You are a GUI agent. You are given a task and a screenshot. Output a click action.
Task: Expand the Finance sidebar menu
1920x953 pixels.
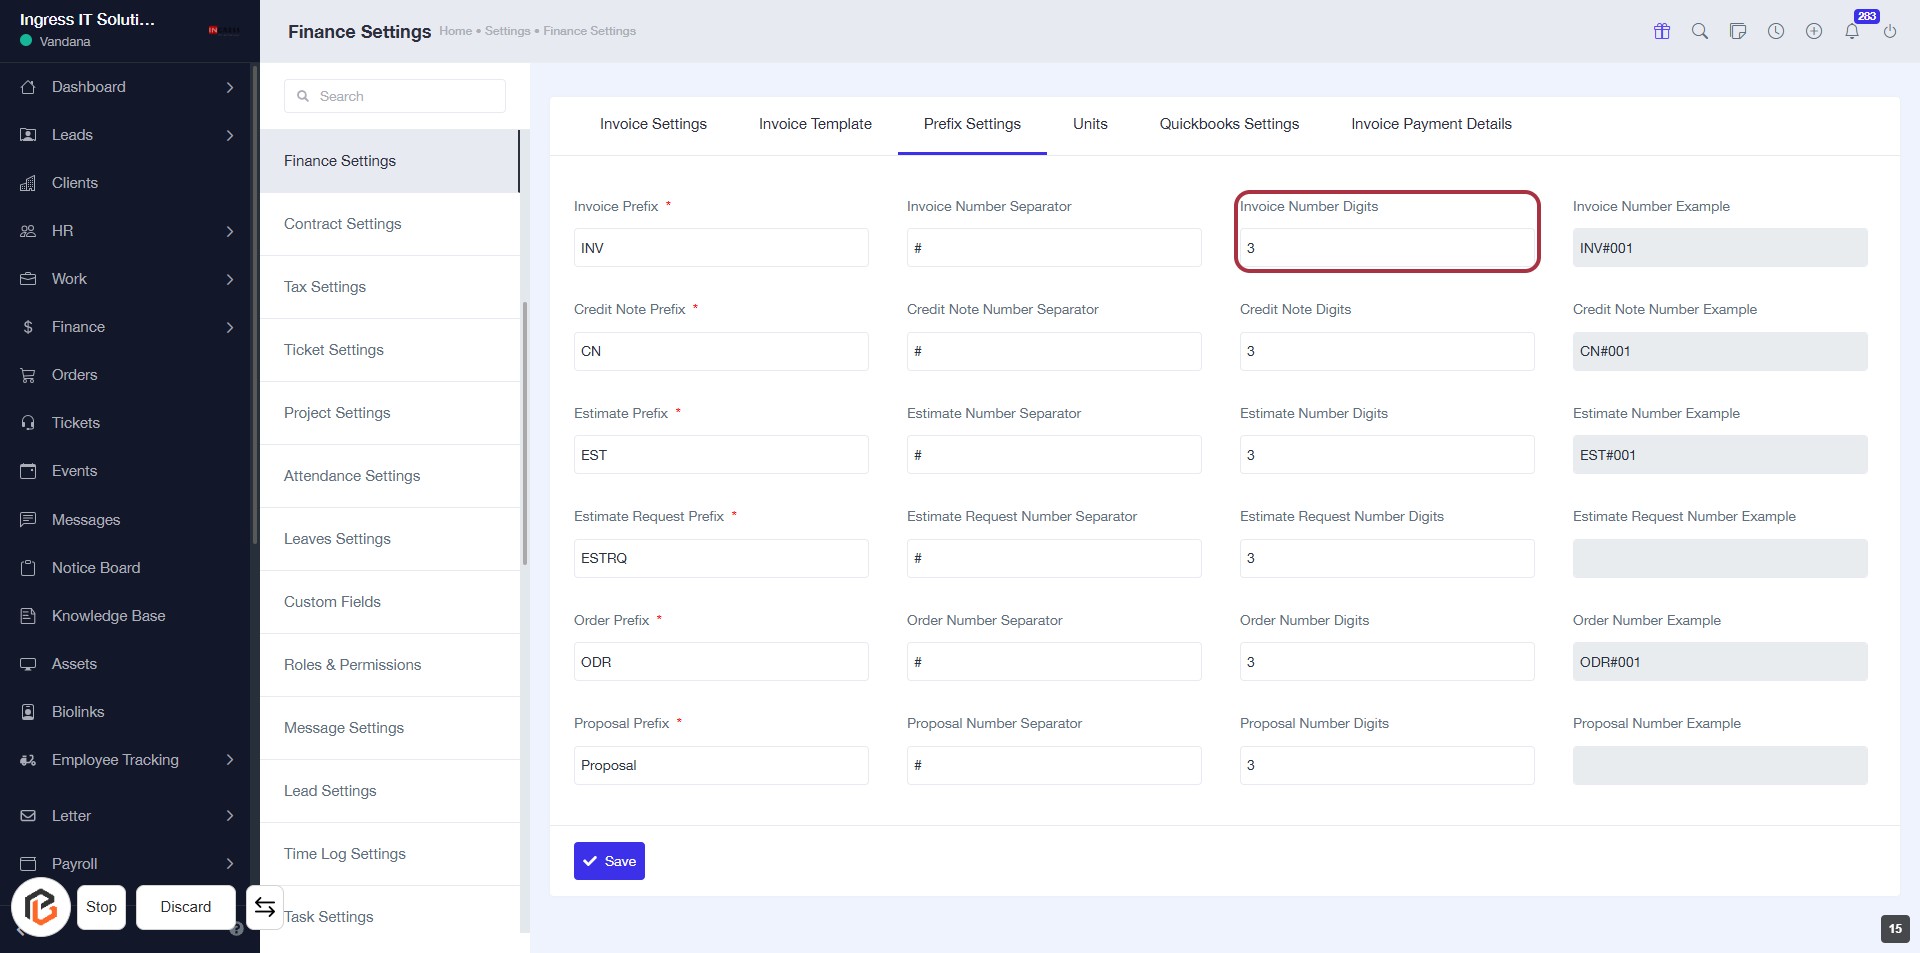[x=230, y=327]
